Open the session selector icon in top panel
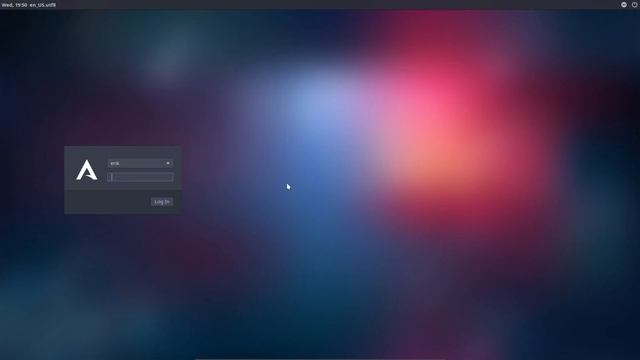 click(x=624, y=4)
